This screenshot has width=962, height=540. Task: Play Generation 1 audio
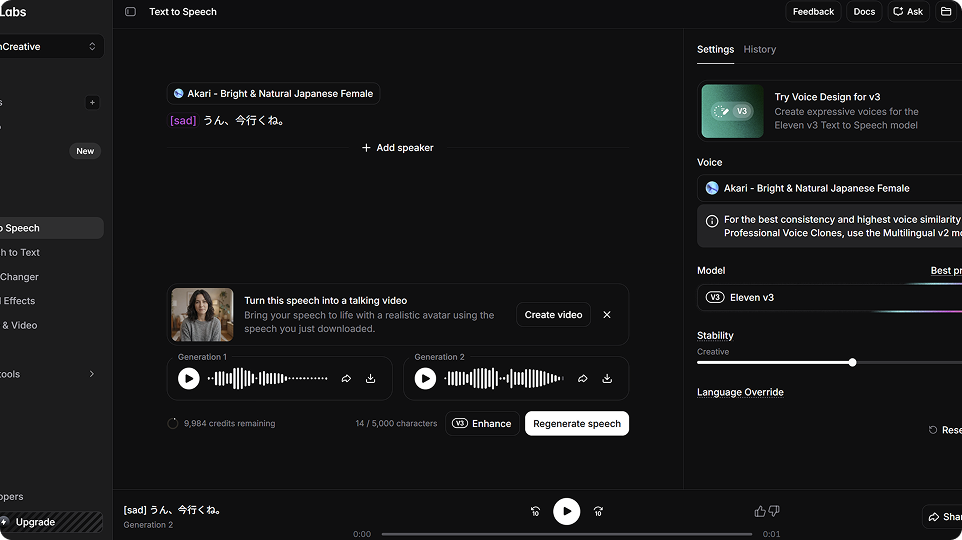189,379
